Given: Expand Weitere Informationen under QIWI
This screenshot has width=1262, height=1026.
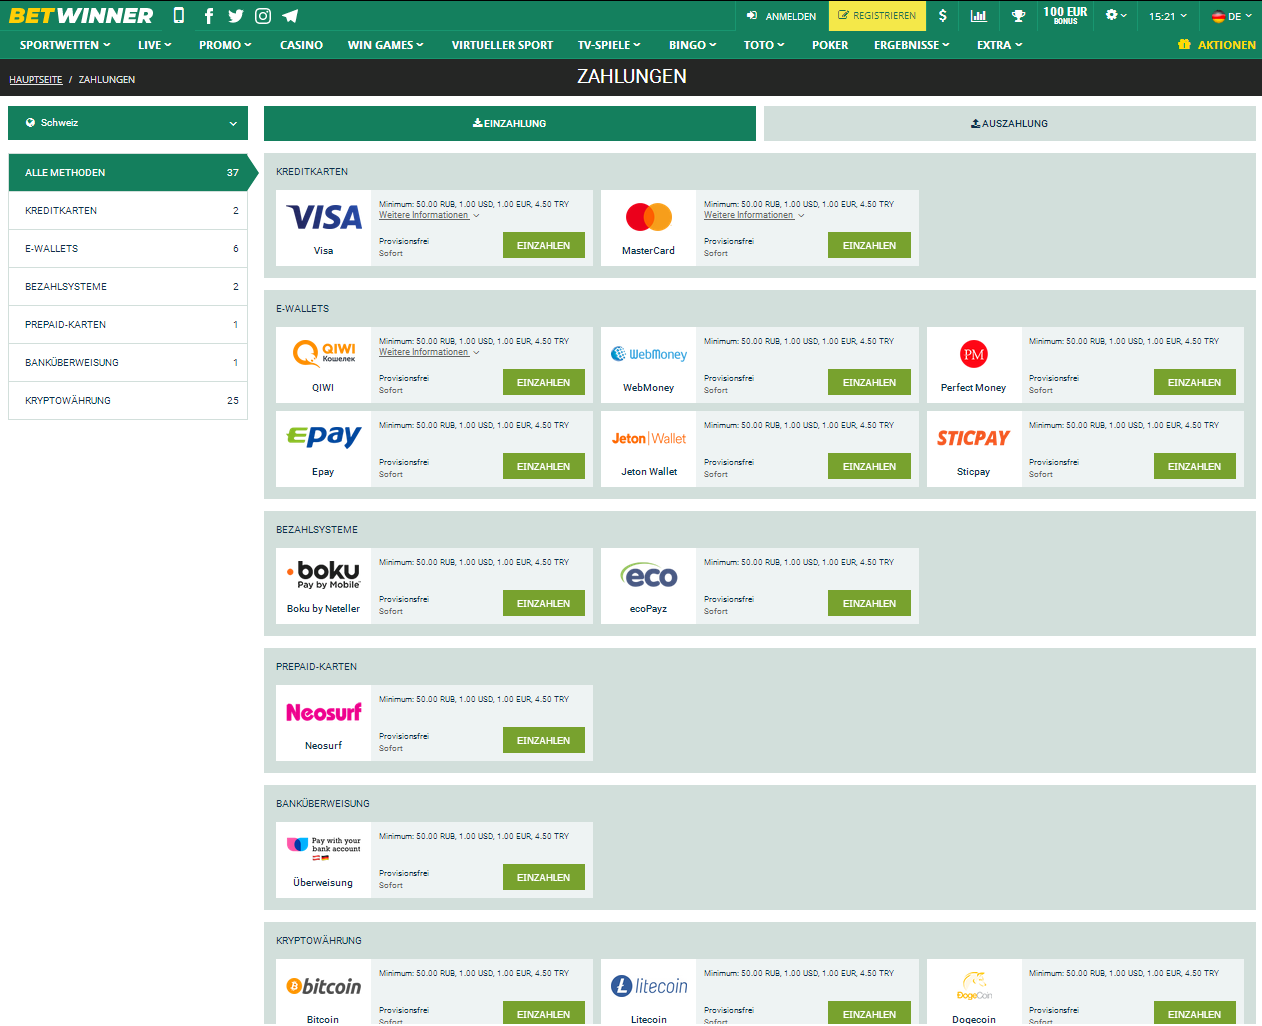Looking at the screenshot, I should pos(429,352).
